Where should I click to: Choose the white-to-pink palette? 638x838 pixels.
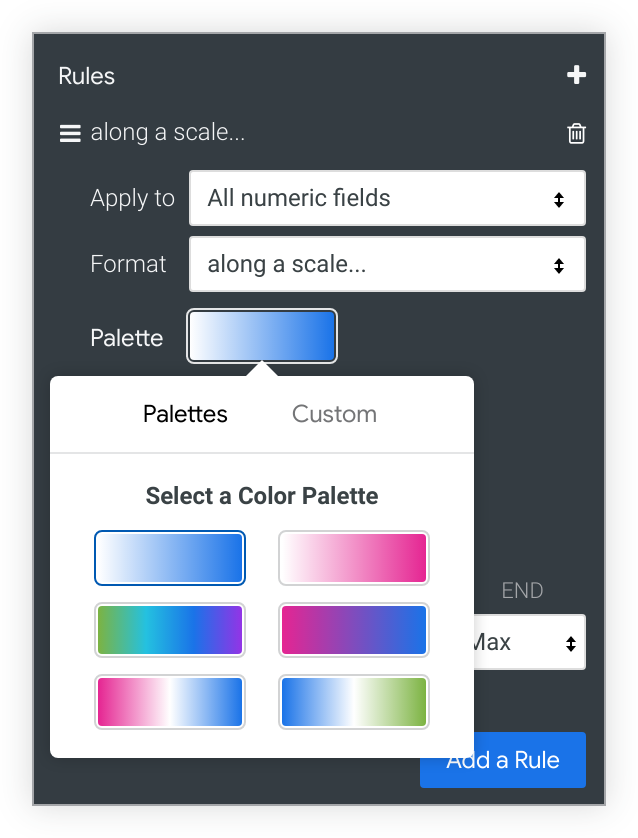354,557
